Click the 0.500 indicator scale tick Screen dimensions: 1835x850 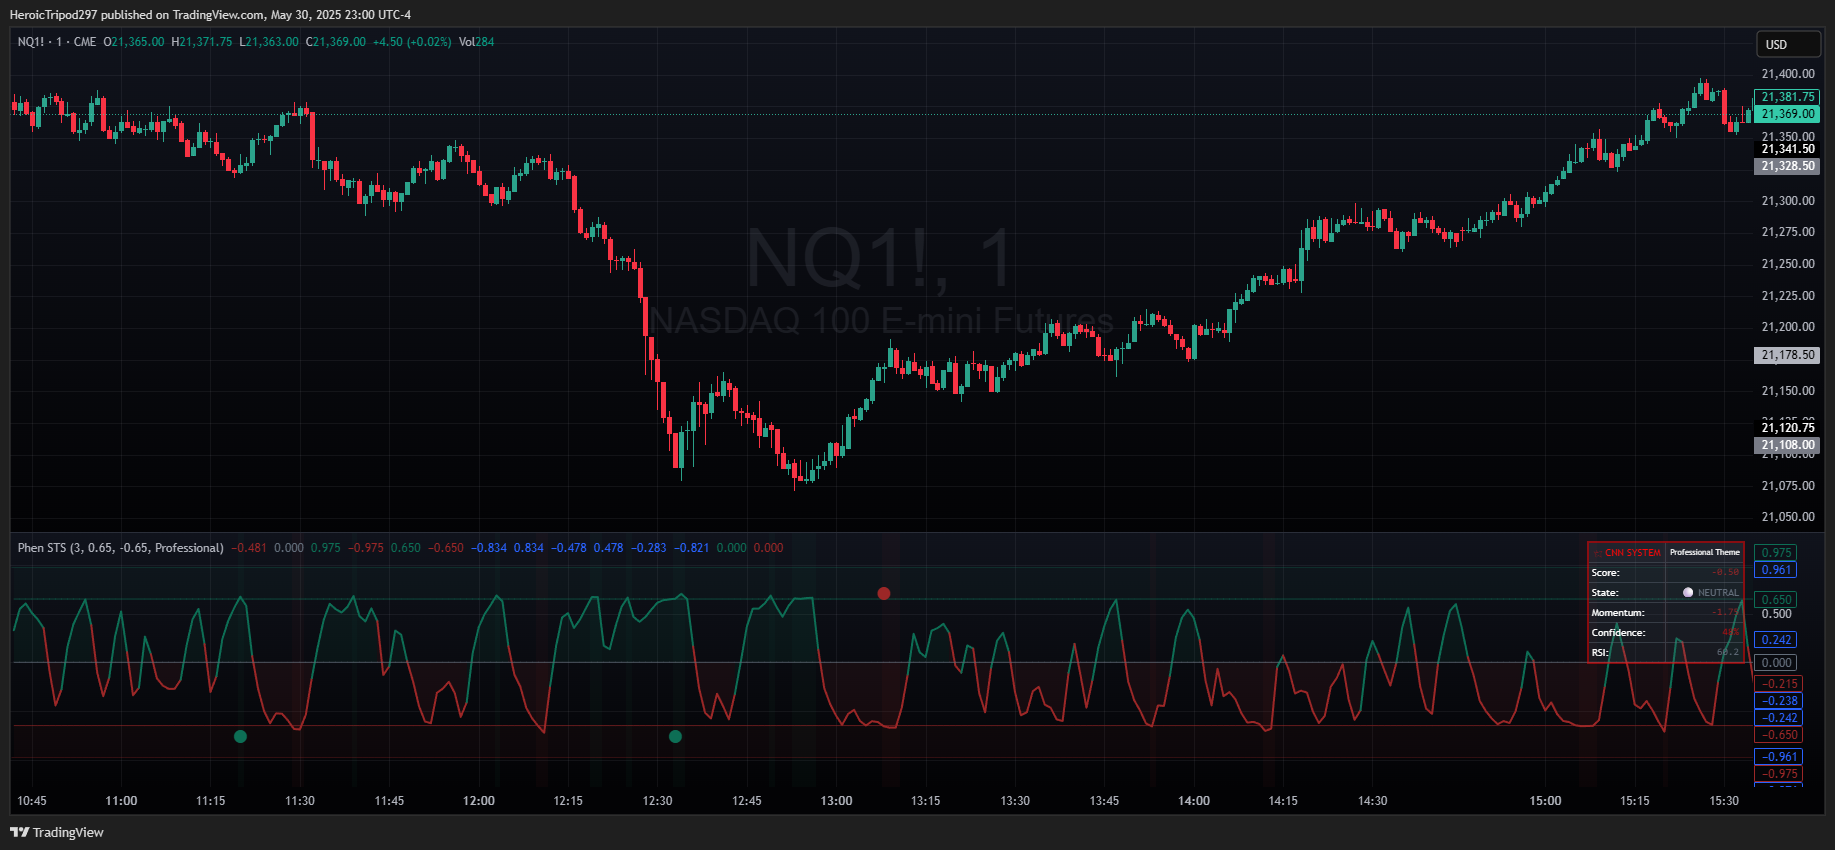click(x=1776, y=614)
